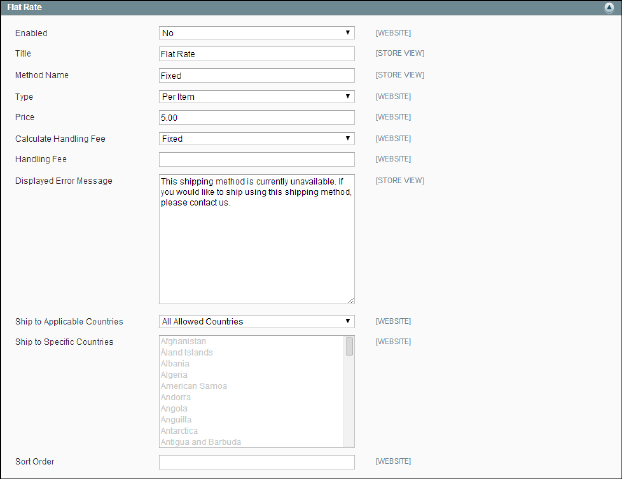Open the Enabled dropdown
This screenshot has height=479, width=622.
click(257, 33)
